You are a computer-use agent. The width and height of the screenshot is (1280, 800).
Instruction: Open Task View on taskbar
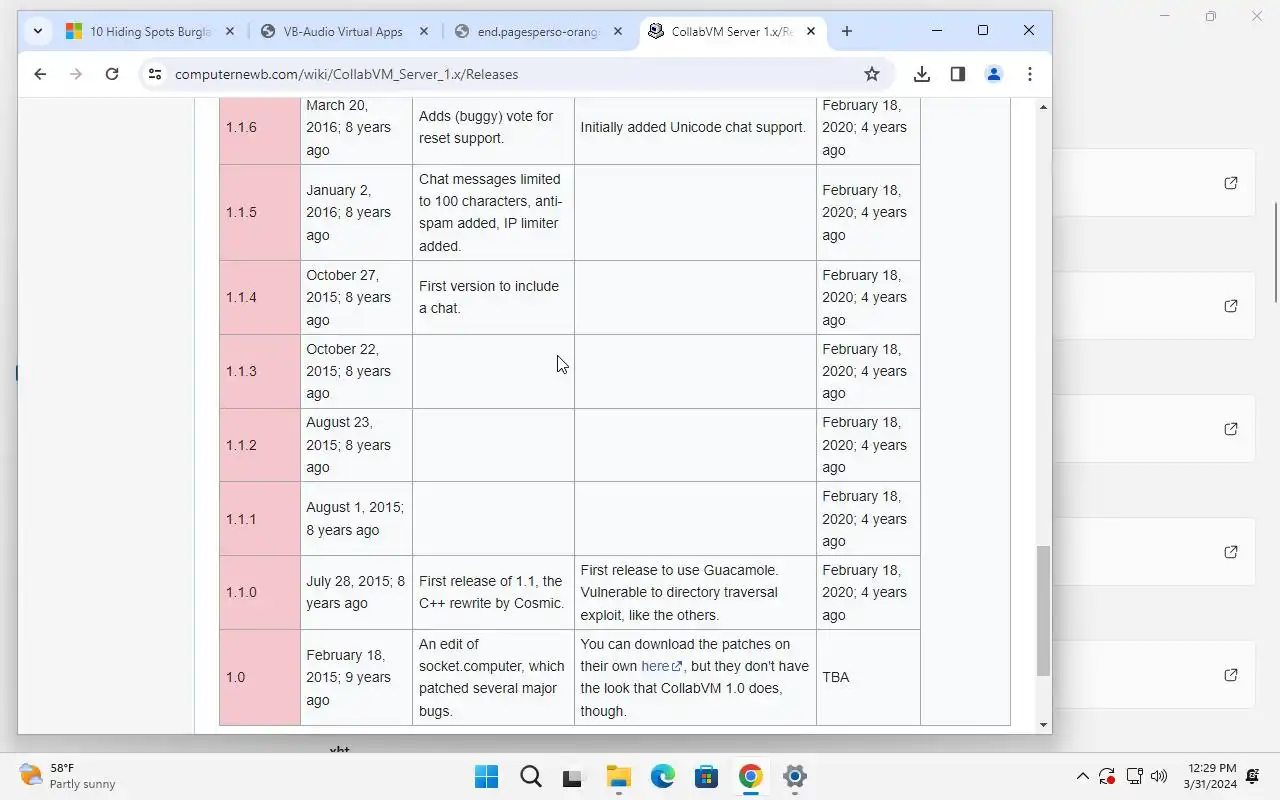[572, 777]
